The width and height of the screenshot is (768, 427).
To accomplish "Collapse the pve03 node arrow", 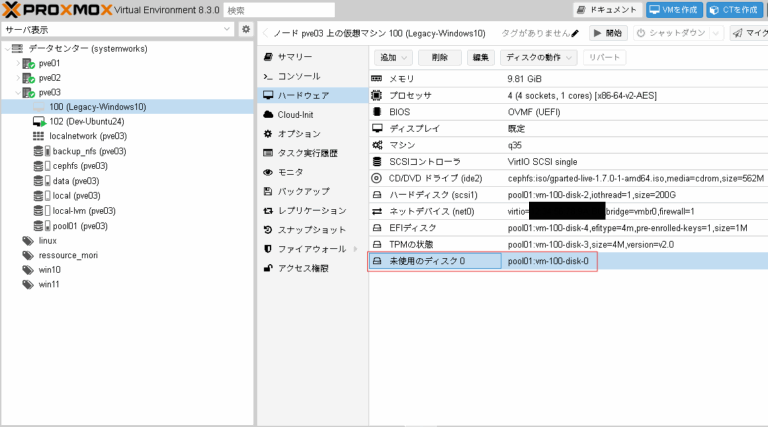I will click(x=18, y=93).
